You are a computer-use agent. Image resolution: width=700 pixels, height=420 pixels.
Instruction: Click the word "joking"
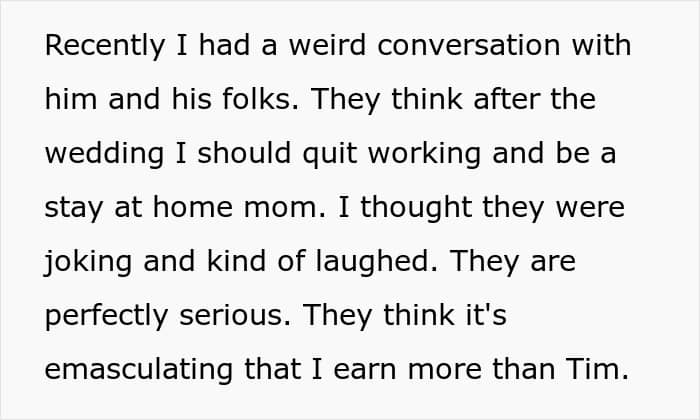click(88, 262)
